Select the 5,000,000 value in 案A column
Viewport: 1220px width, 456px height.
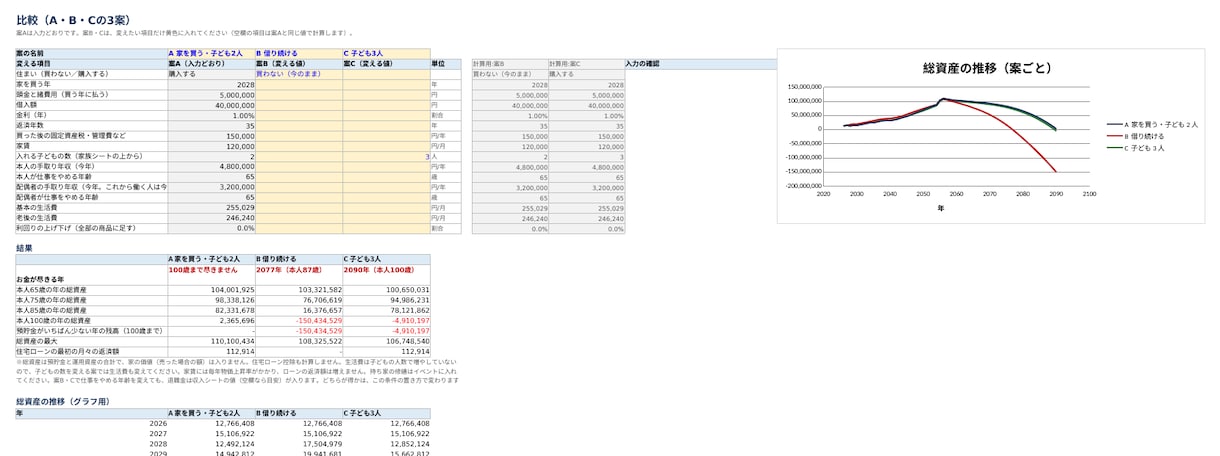coord(211,95)
